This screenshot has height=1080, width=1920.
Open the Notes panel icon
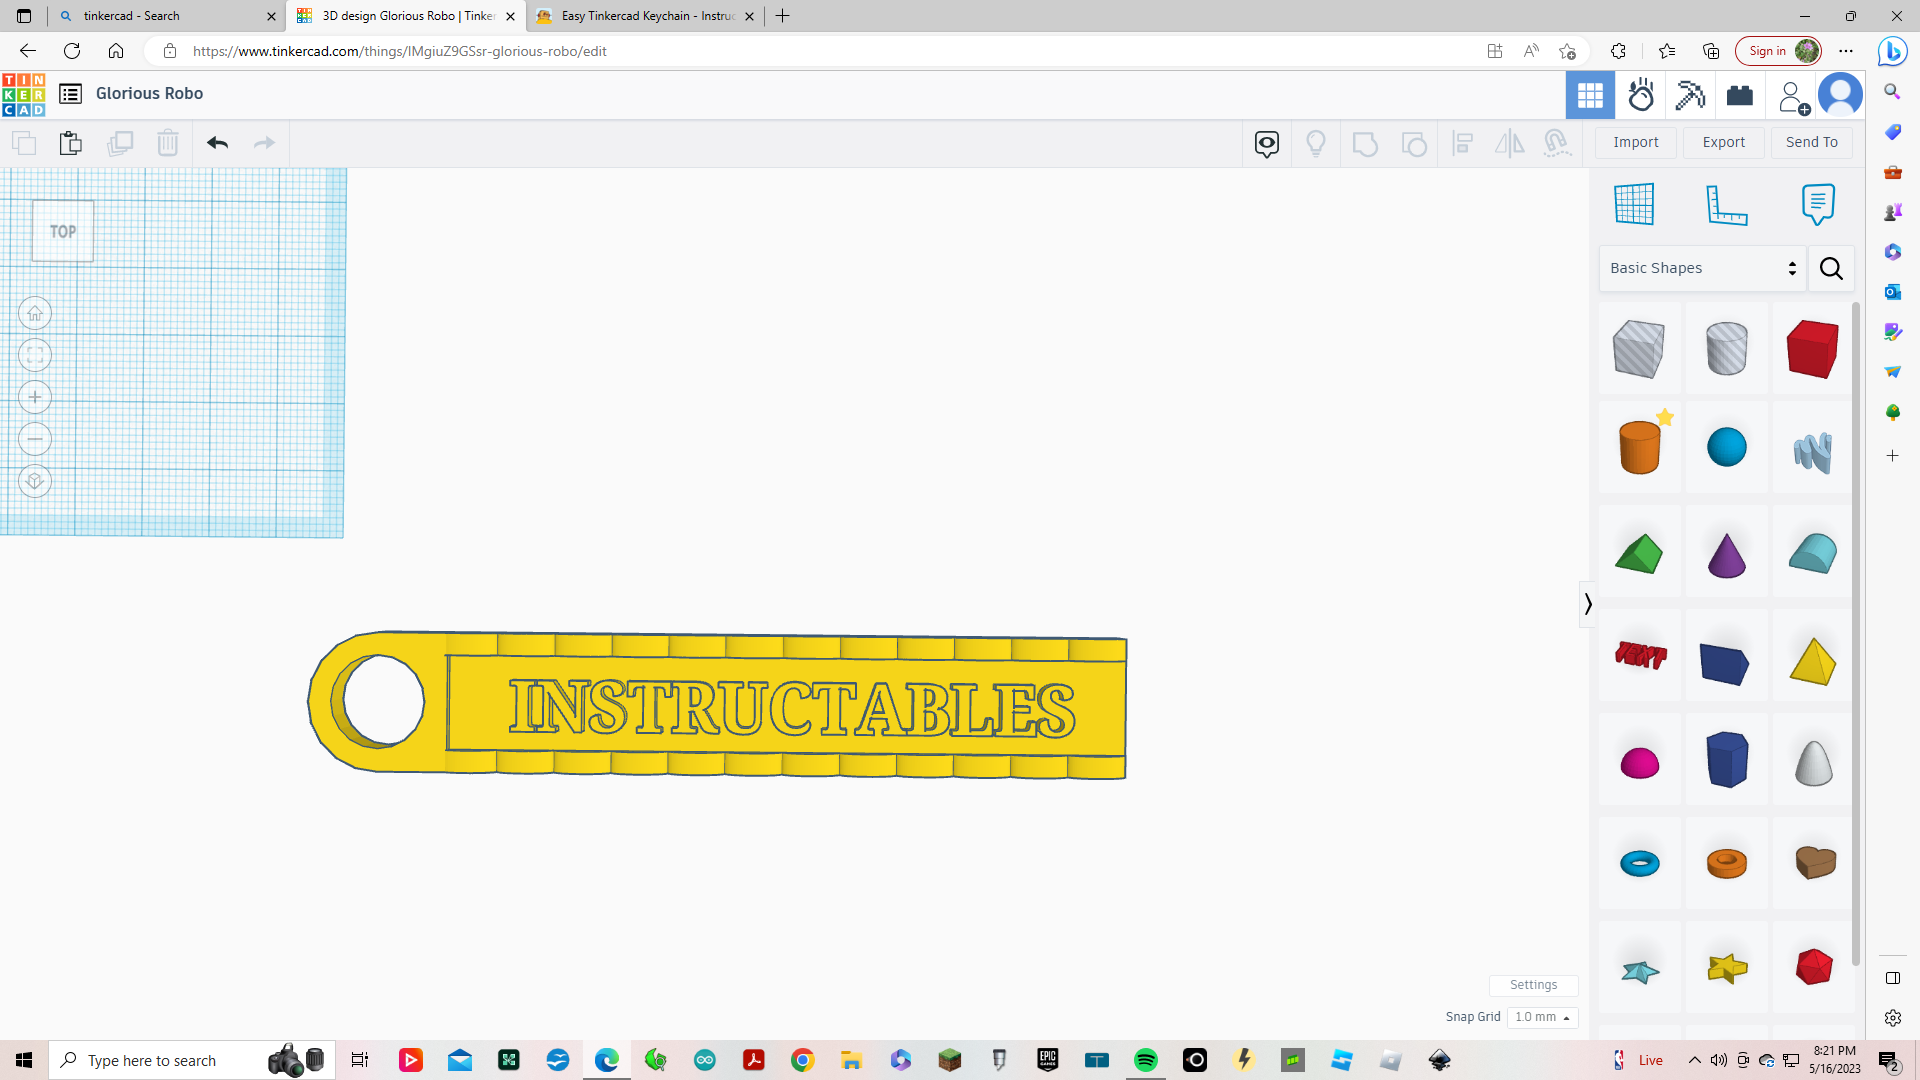(x=1817, y=204)
